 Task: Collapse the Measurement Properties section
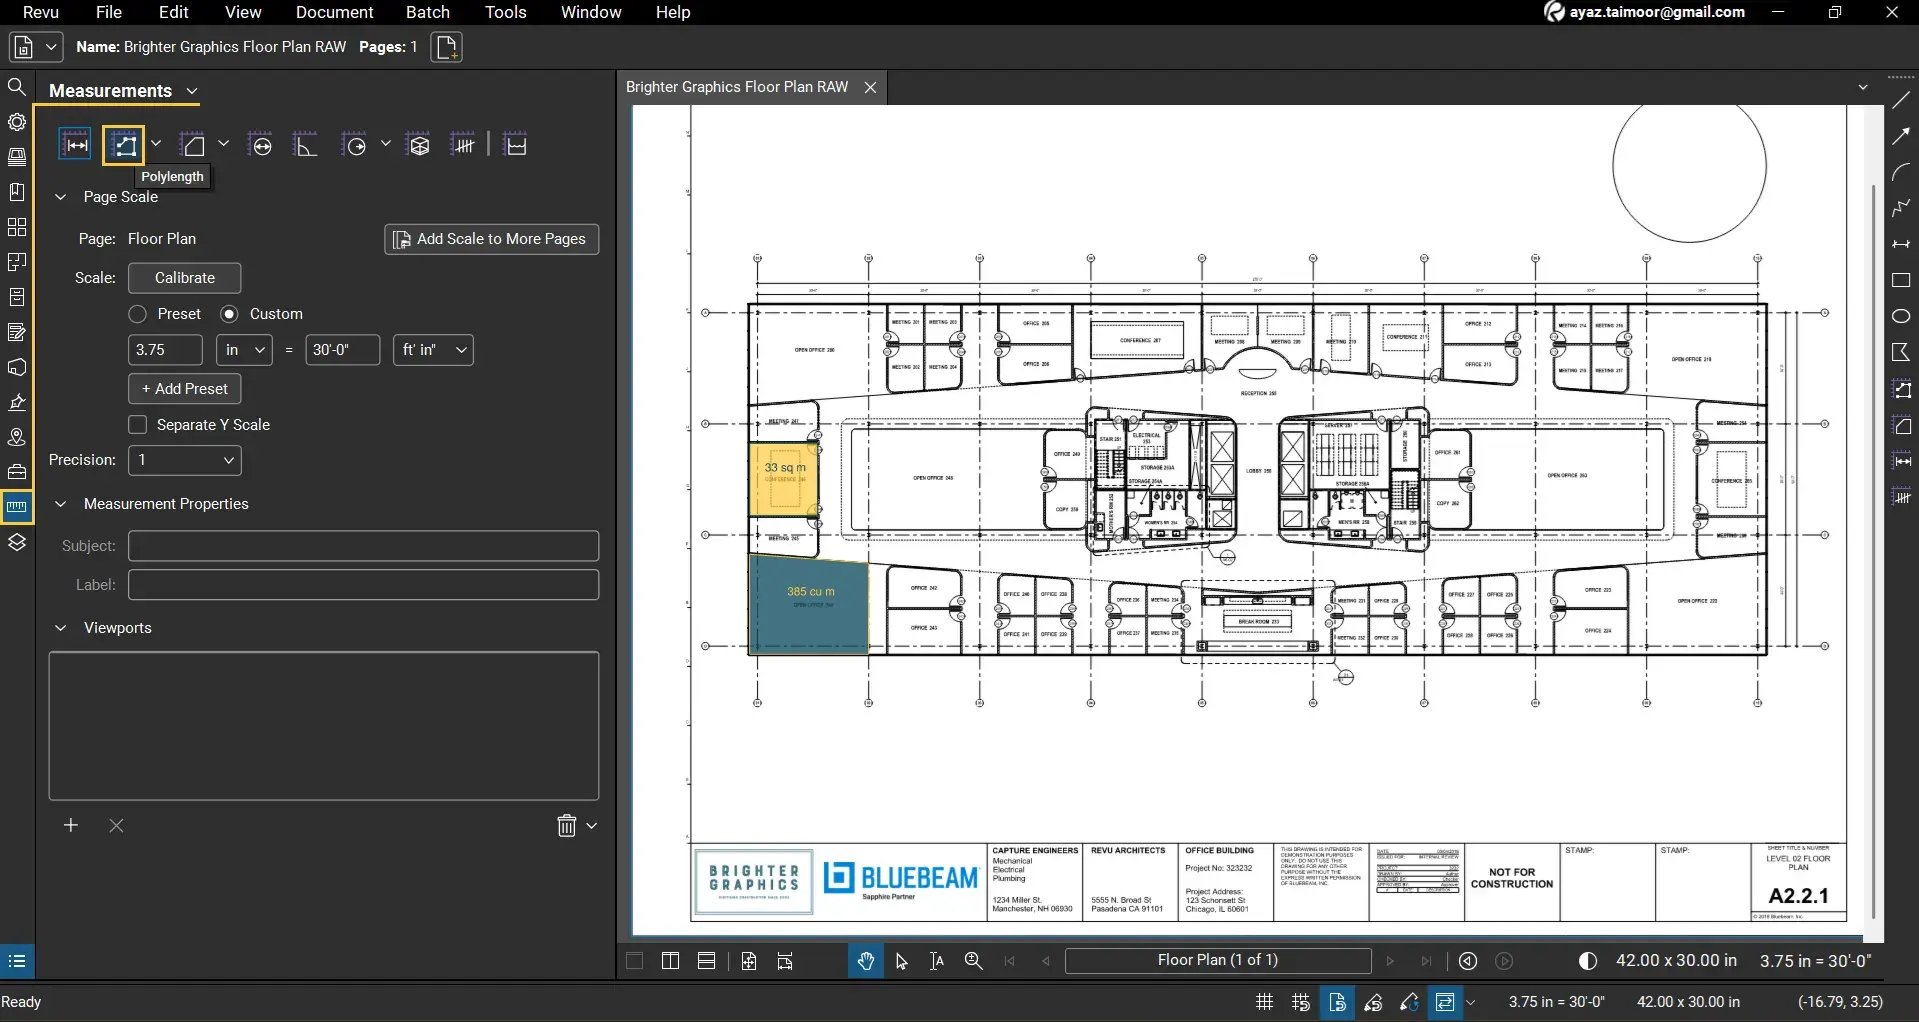60,504
